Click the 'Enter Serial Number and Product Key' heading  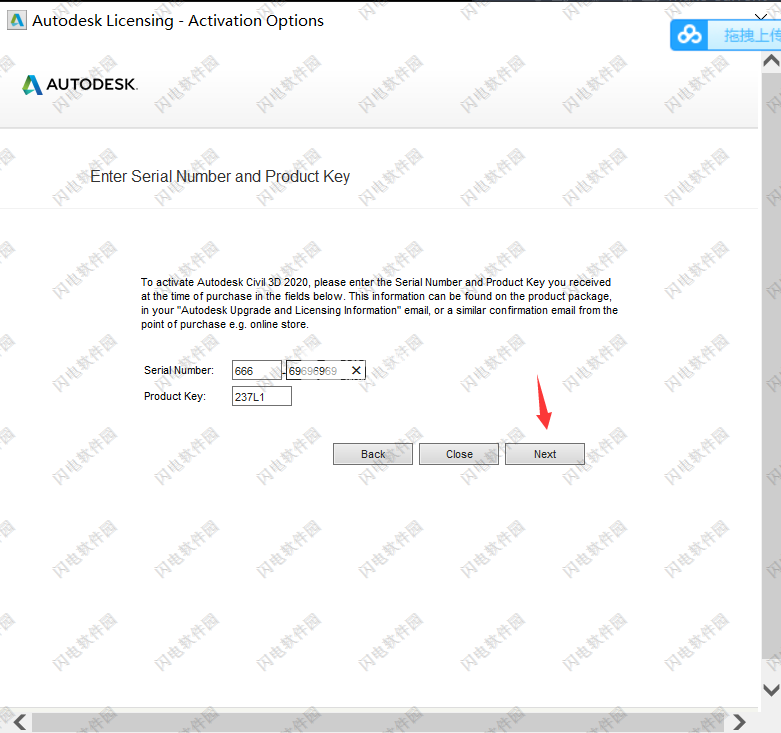pos(220,176)
